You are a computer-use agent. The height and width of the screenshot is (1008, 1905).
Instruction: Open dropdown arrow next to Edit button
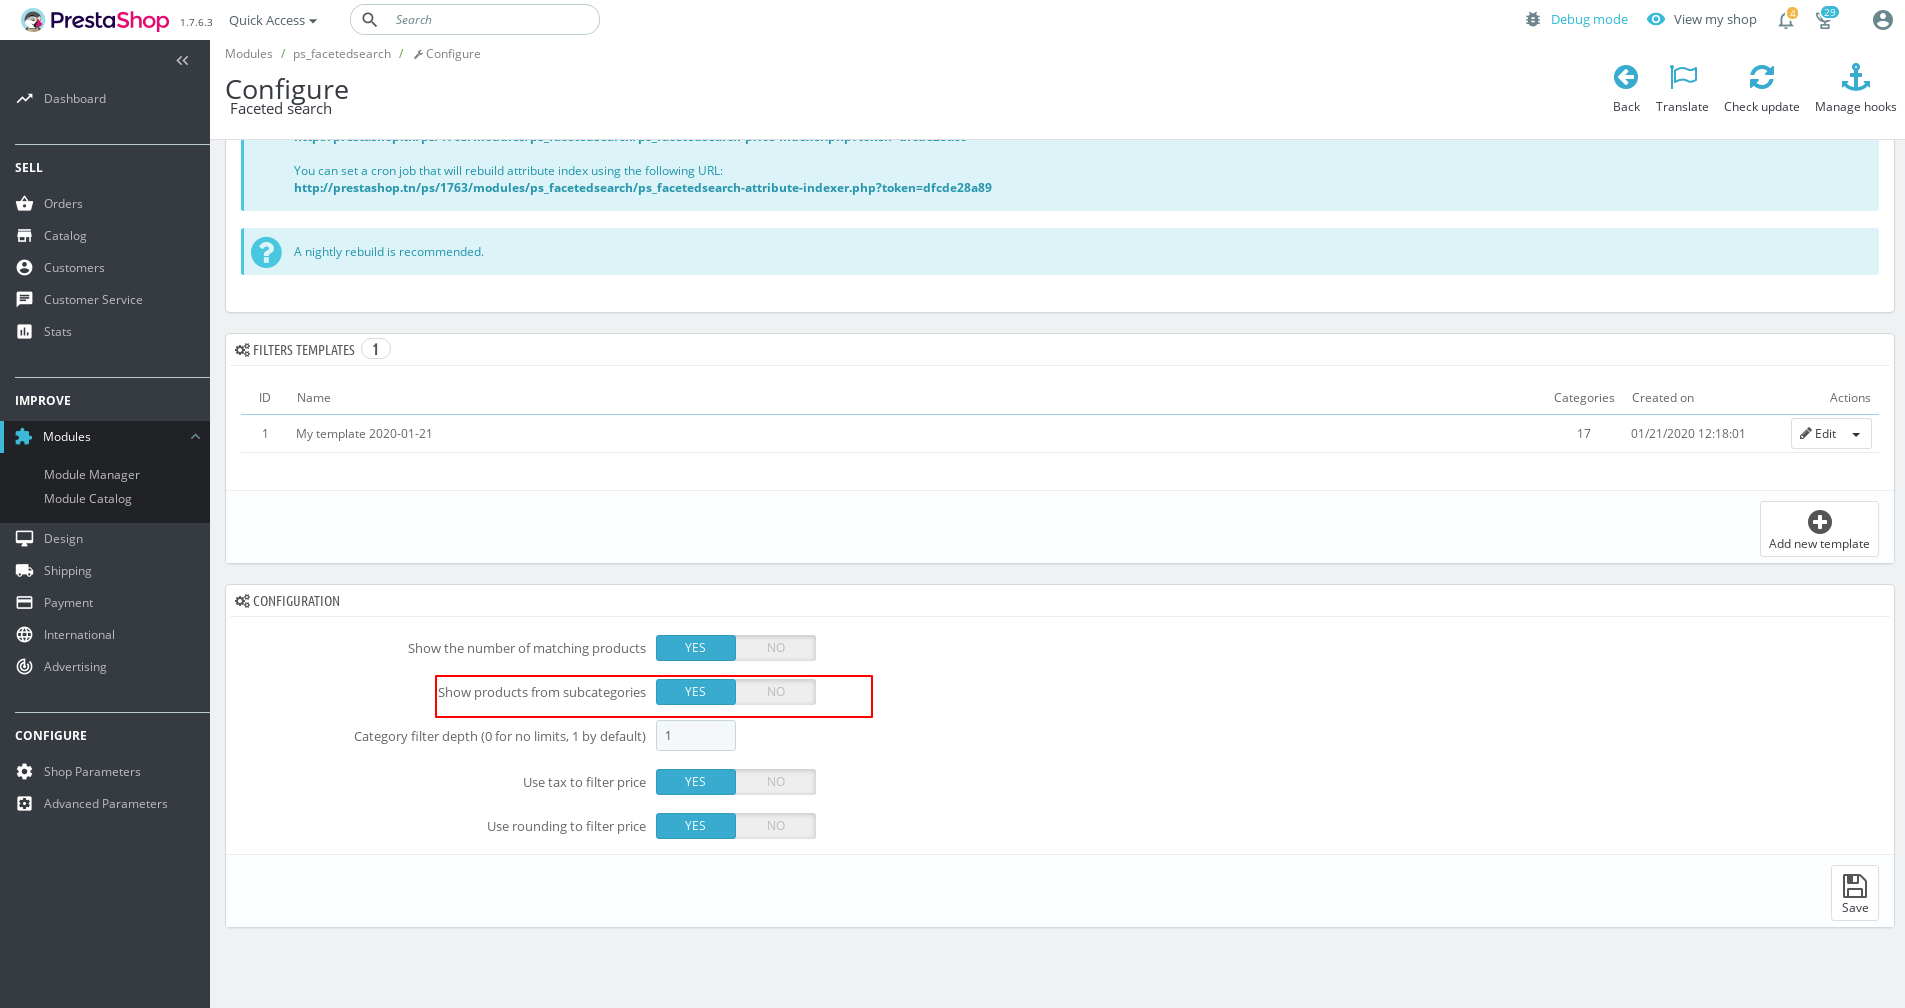(1857, 434)
